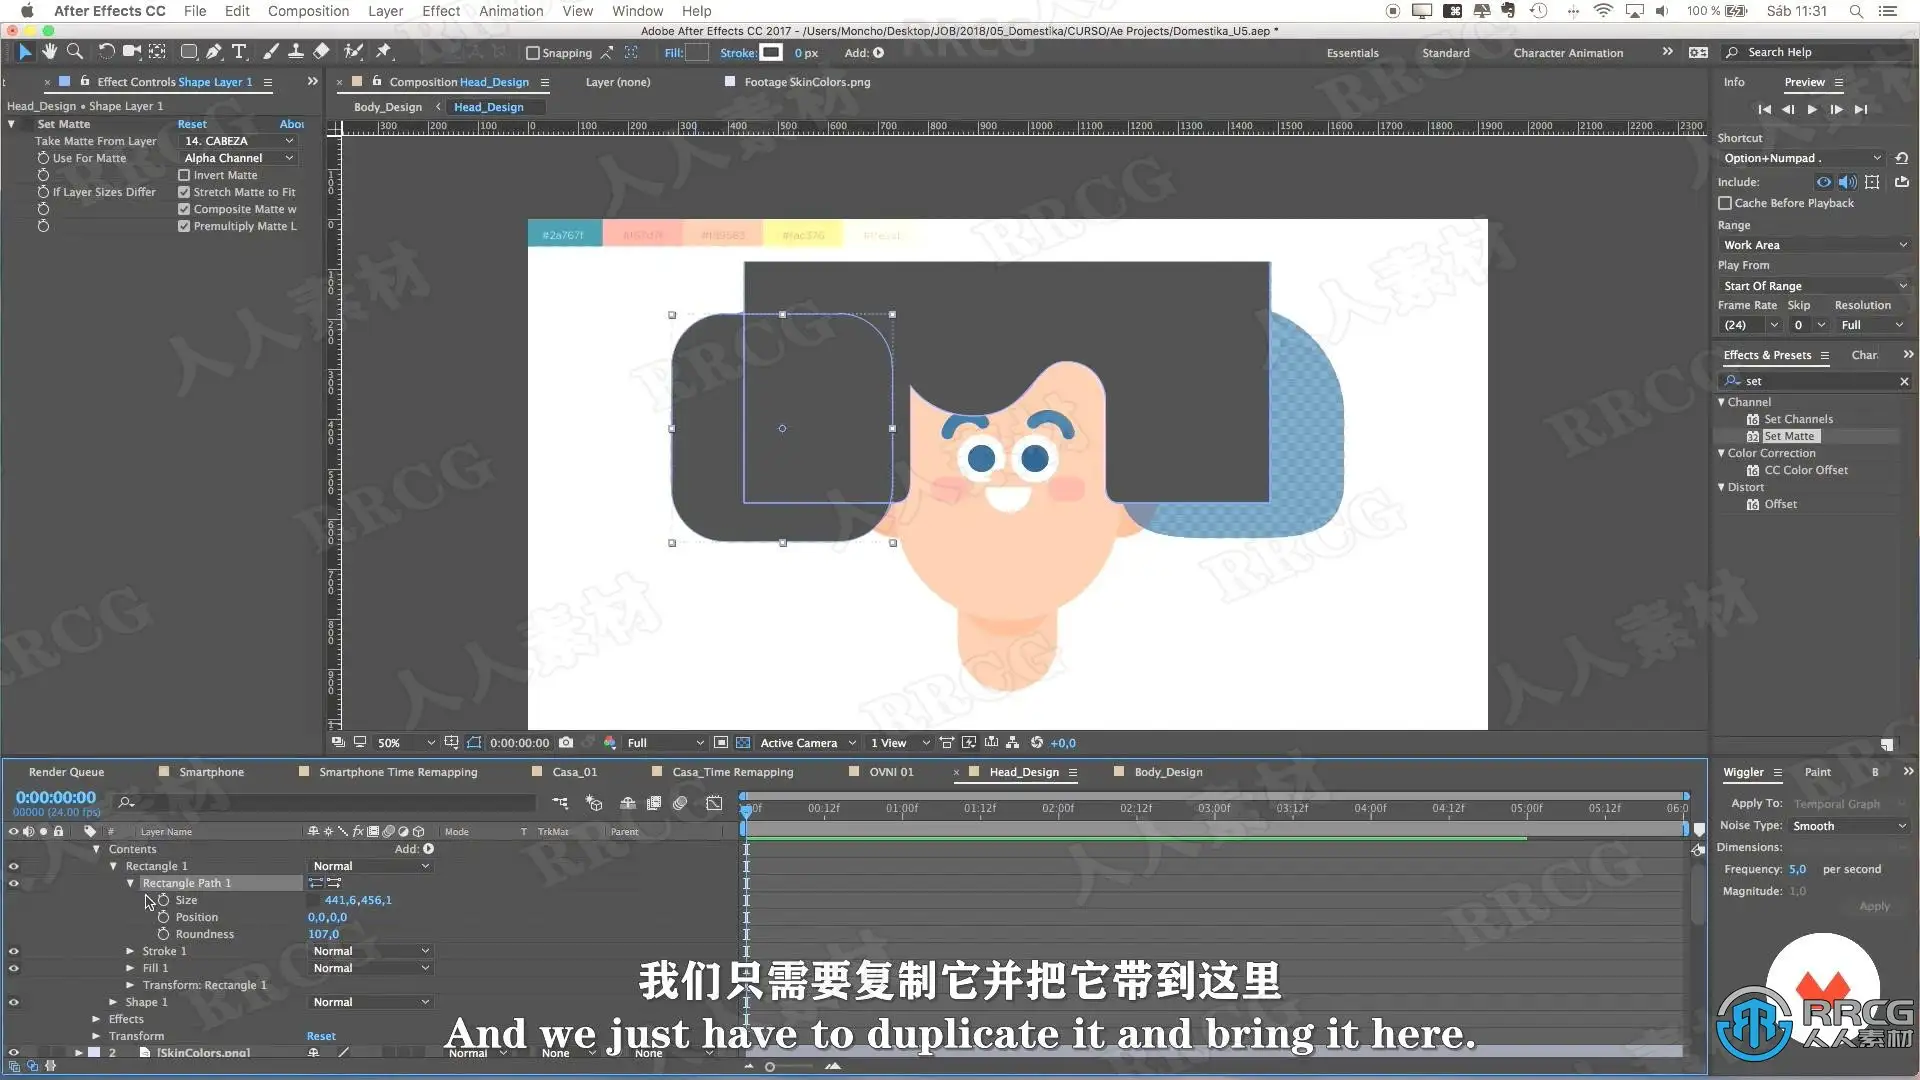The height and width of the screenshot is (1080, 1920).
Task: Switch to the Body_Design timeline tab
Action: tap(1167, 772)
